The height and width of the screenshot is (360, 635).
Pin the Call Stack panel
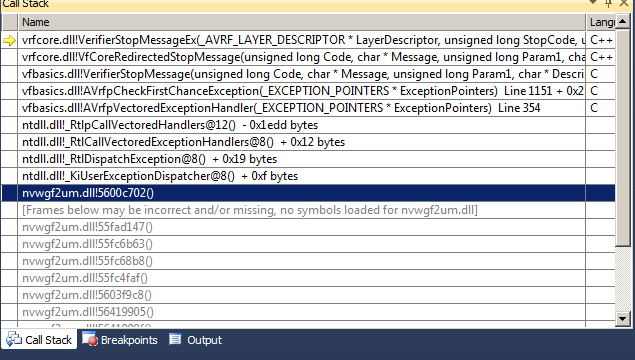[608, 4]
